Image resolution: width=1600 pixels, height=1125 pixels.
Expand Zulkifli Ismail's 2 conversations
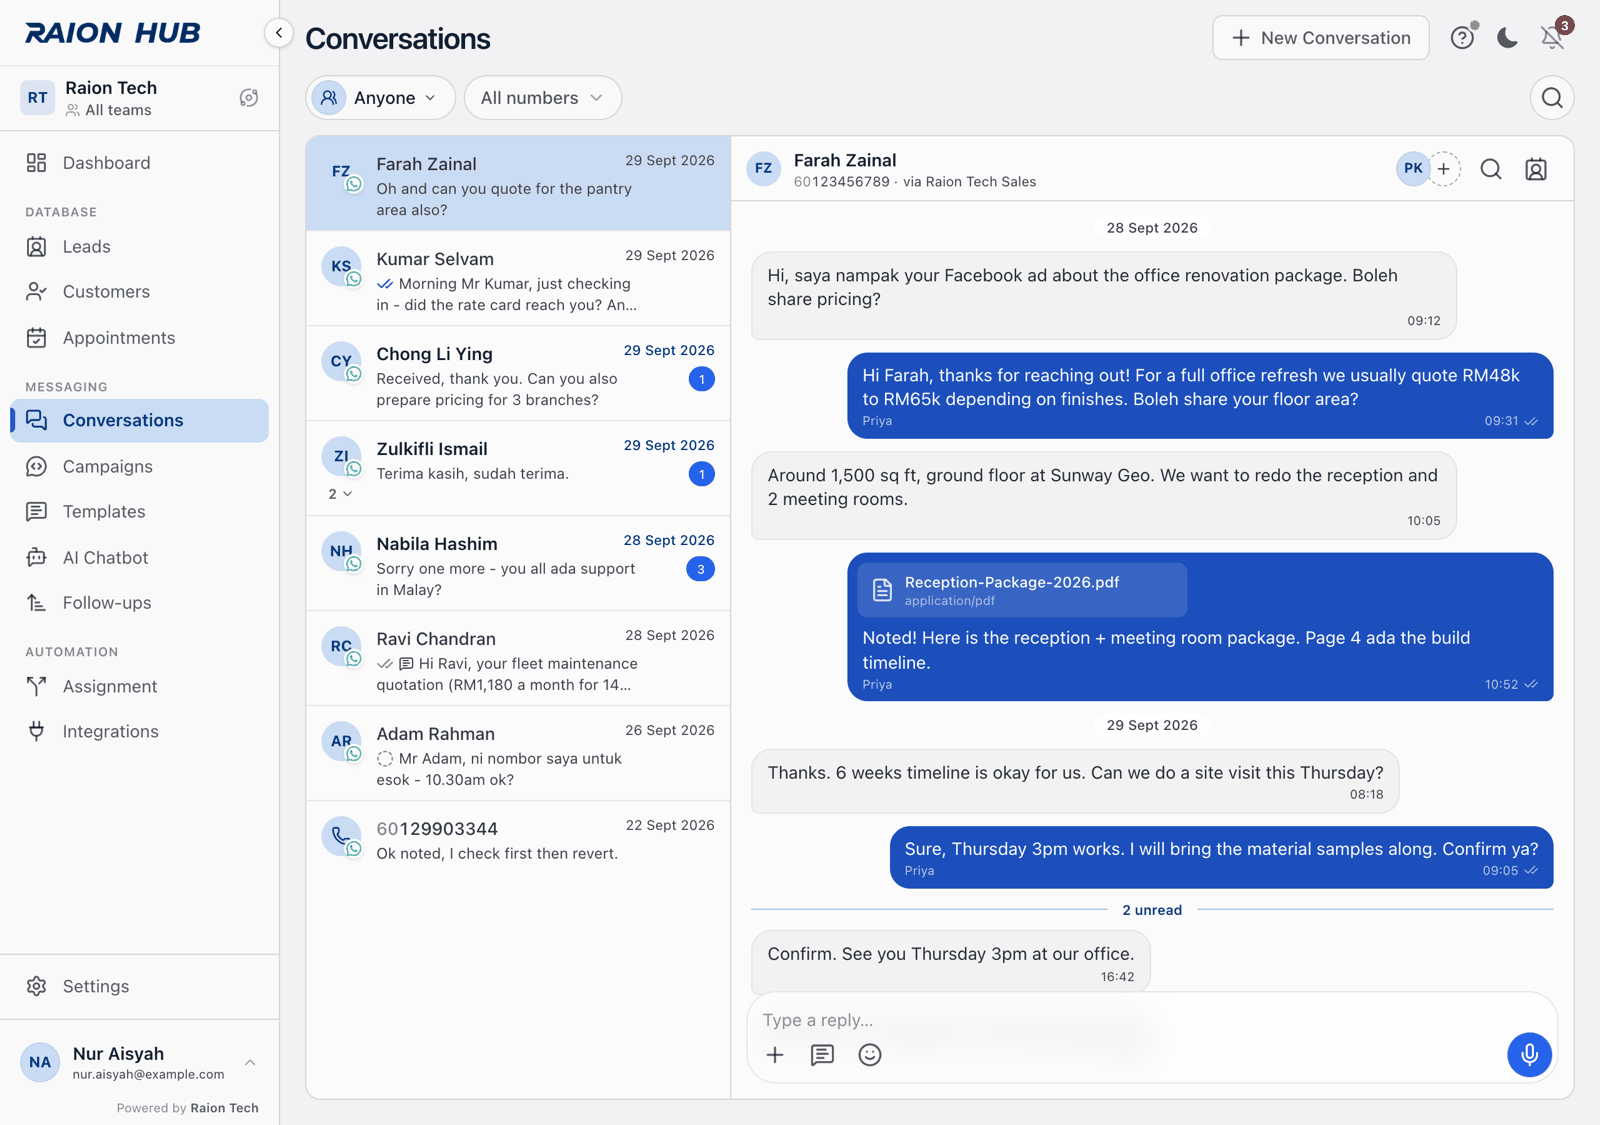coord(340,494)
